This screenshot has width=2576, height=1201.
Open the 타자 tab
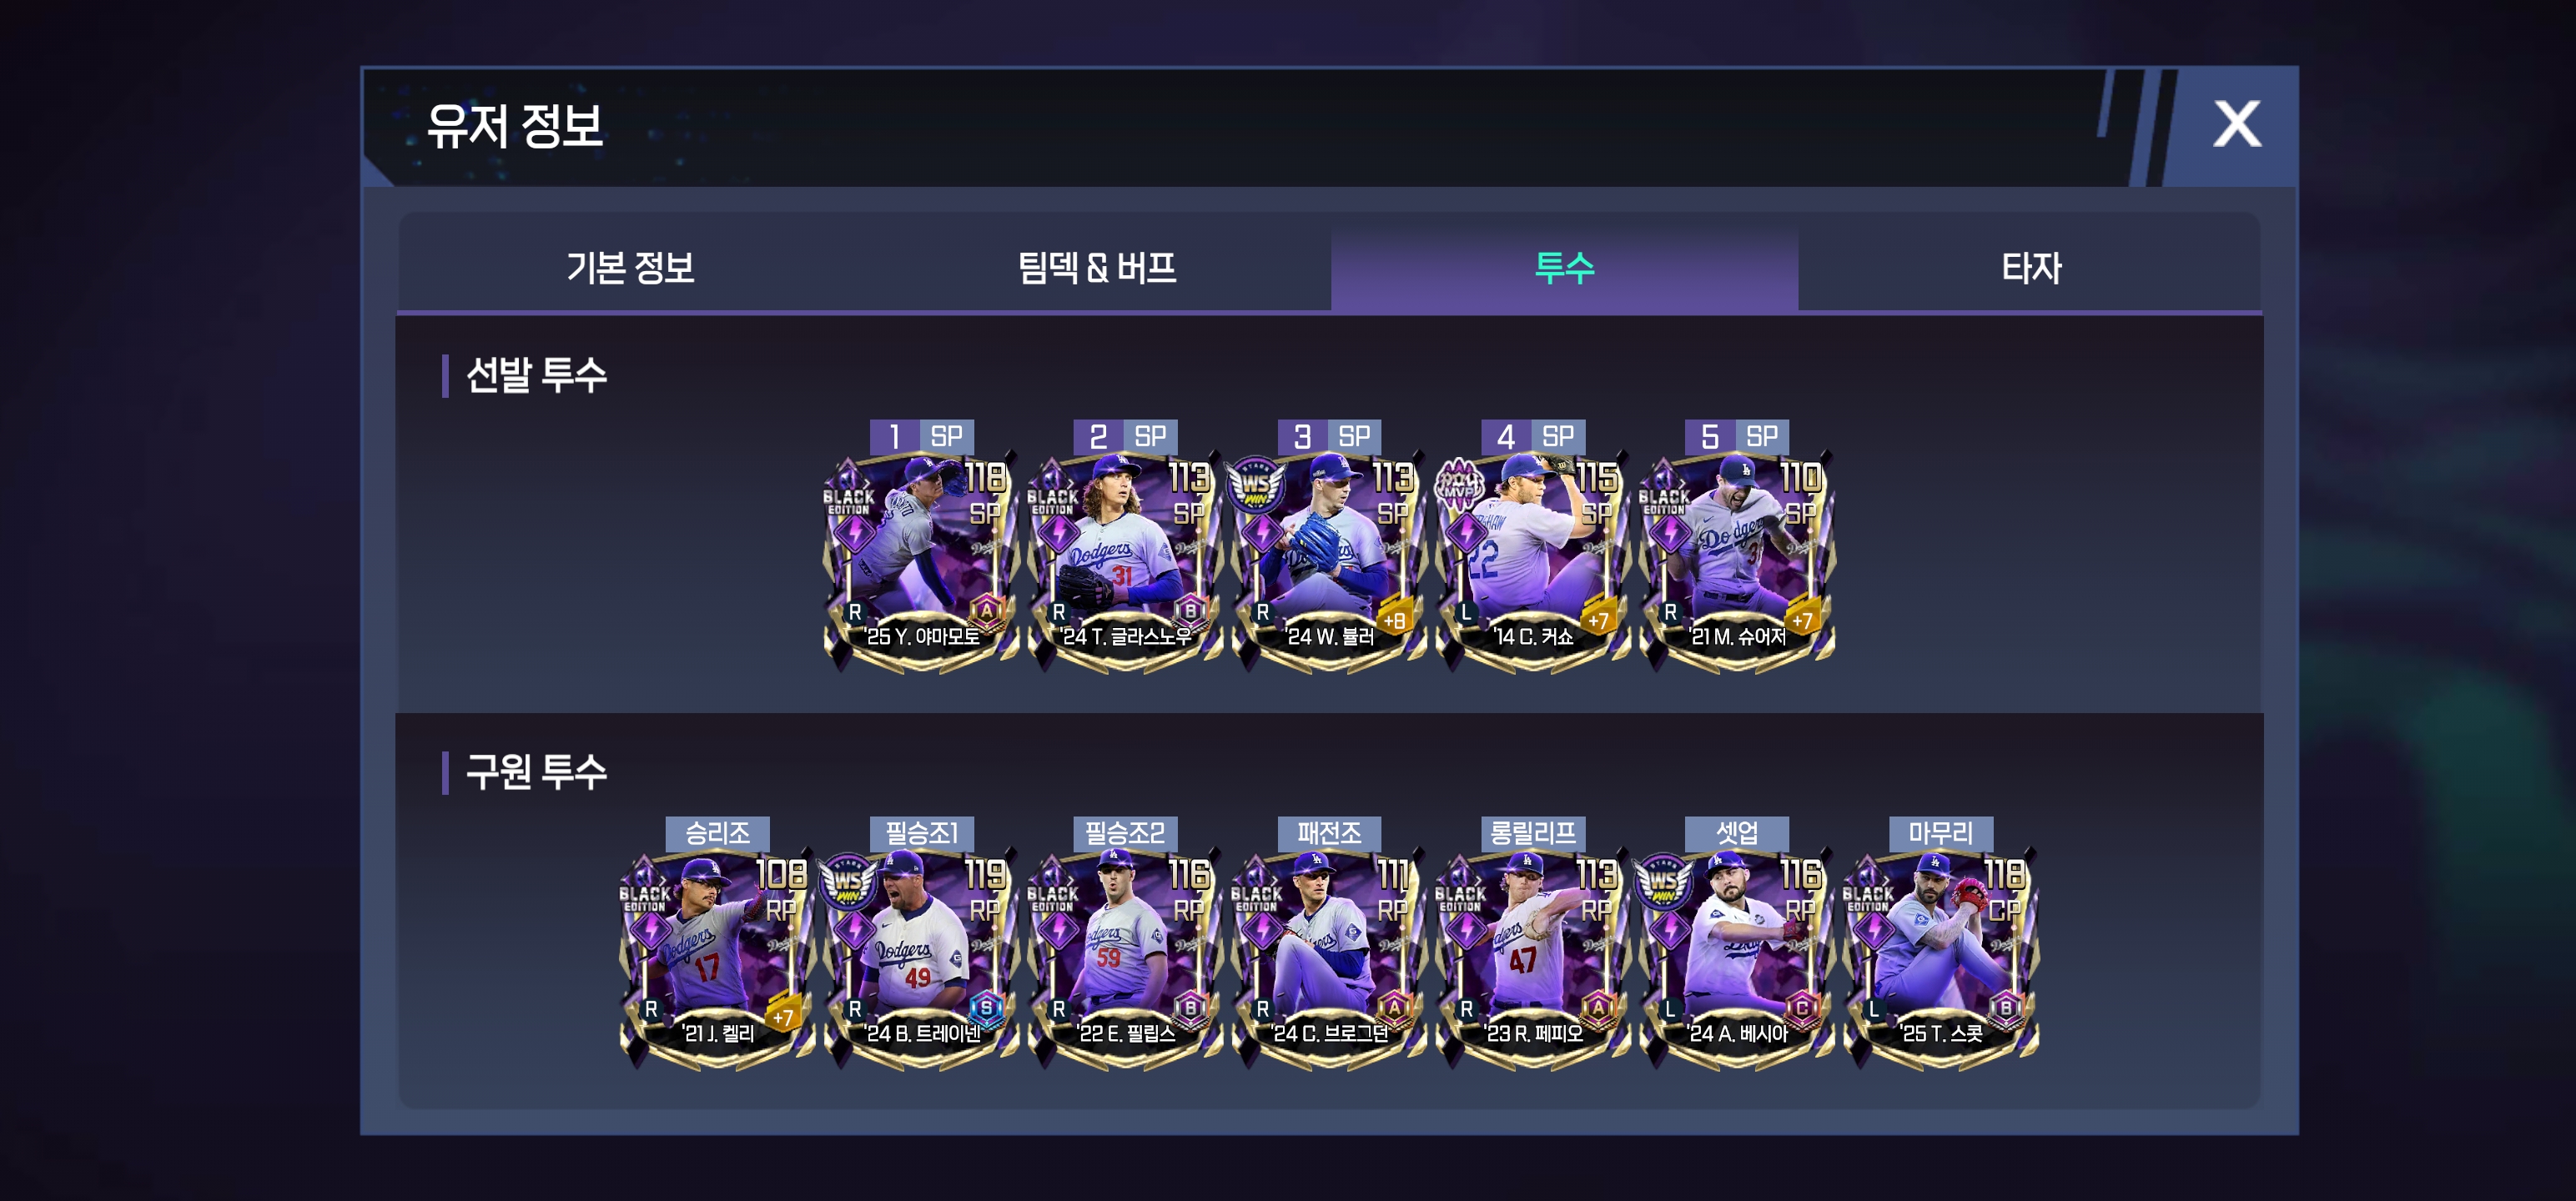(x=2031, y=267)
